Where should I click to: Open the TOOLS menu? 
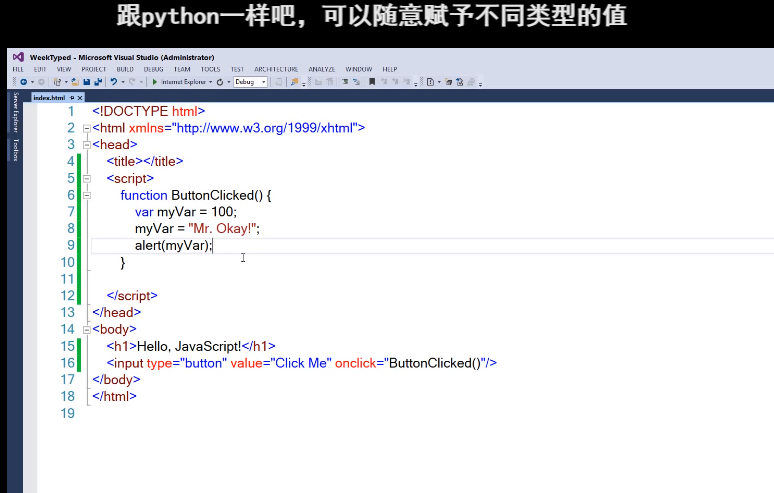tap(210, 70)
